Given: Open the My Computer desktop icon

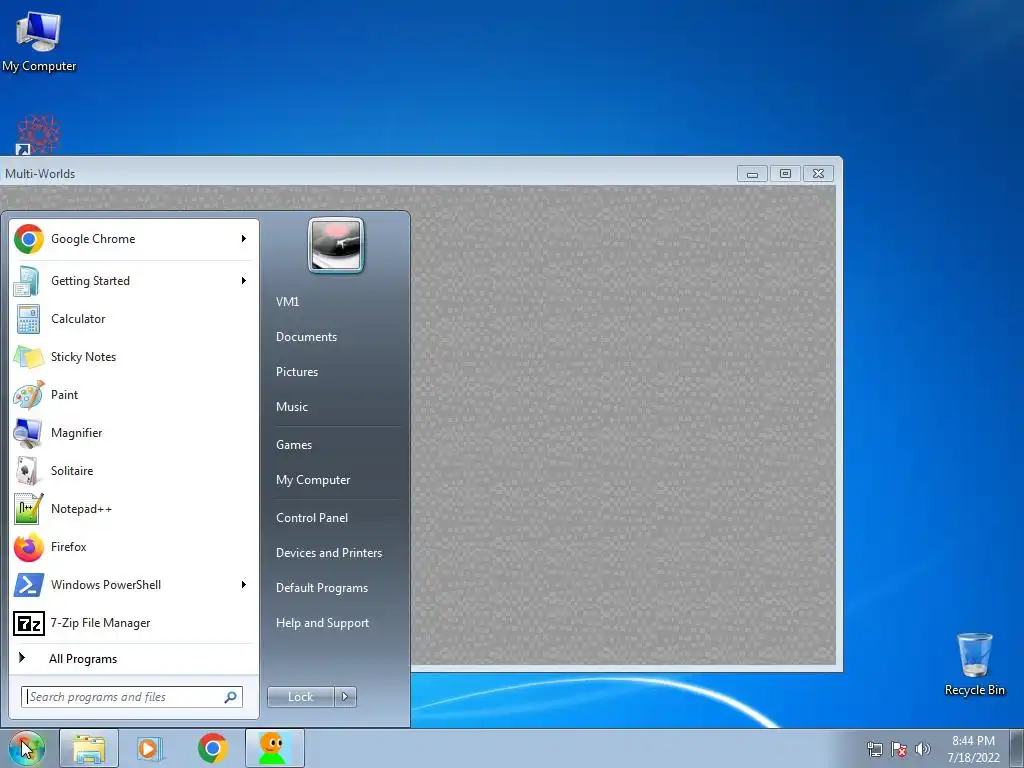Looking at the screenshot, I should click(39, 41).
